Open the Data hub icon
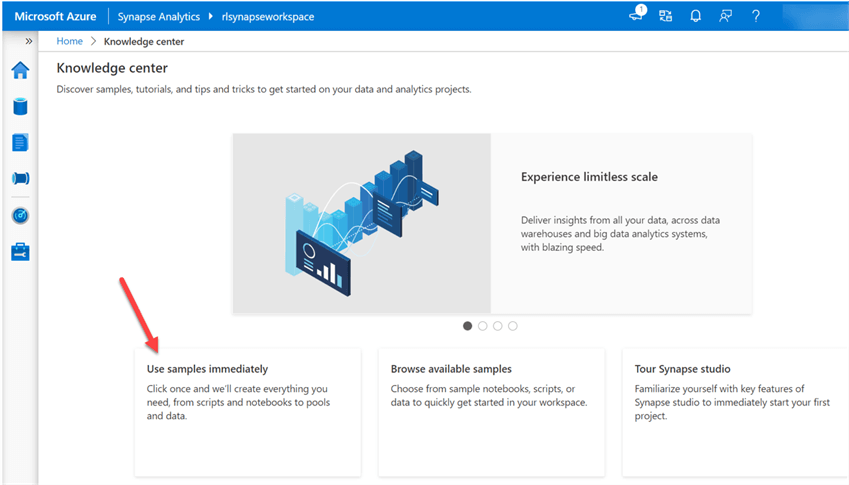 [x=20, y=106]
